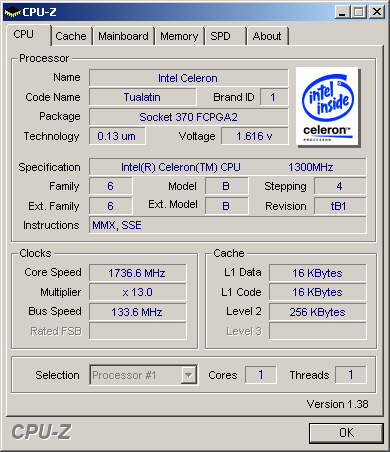Open the About tab
Image resolution: width=390 pixels, height=452 pixels.
[x=267, y=36]
